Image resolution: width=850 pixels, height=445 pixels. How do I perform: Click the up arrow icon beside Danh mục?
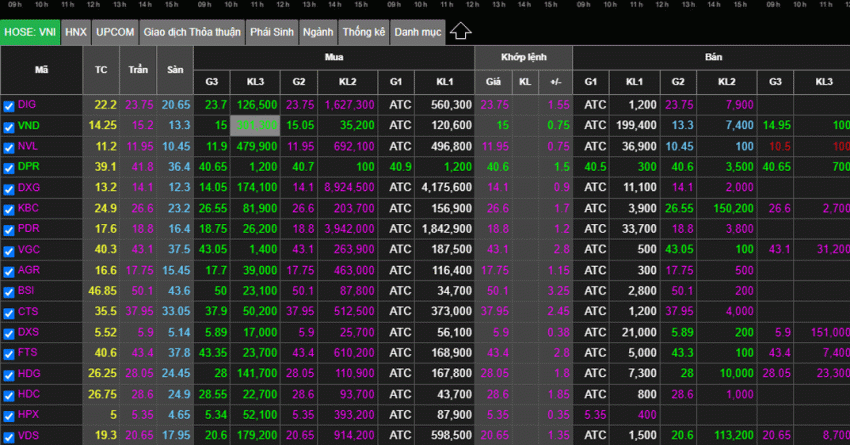tap(460, 31)
